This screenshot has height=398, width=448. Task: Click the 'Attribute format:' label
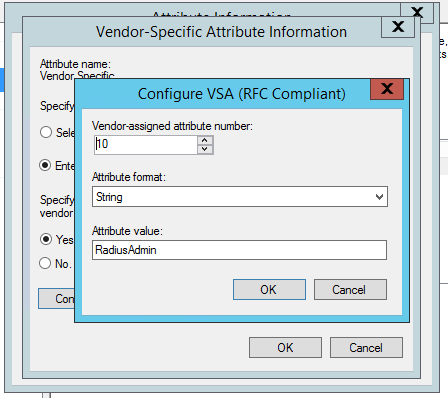pyautogui.click(x=129, y=177)
